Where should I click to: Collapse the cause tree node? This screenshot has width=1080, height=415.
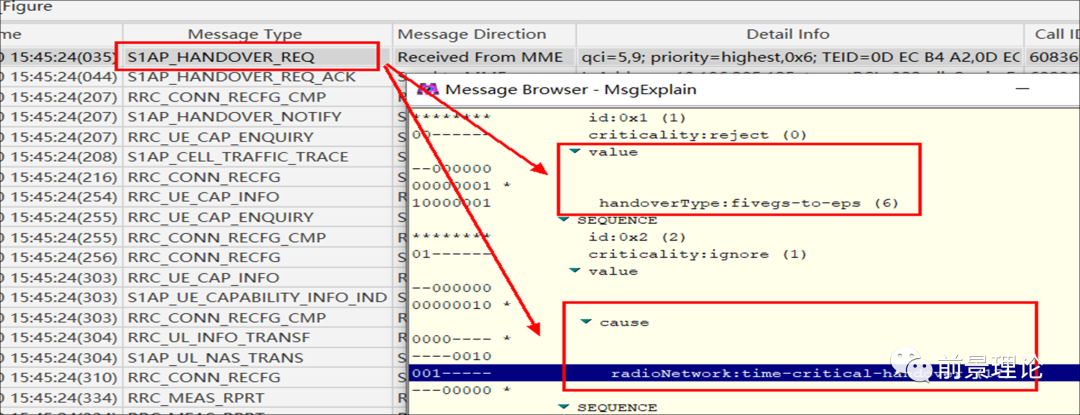coord(586,322)
